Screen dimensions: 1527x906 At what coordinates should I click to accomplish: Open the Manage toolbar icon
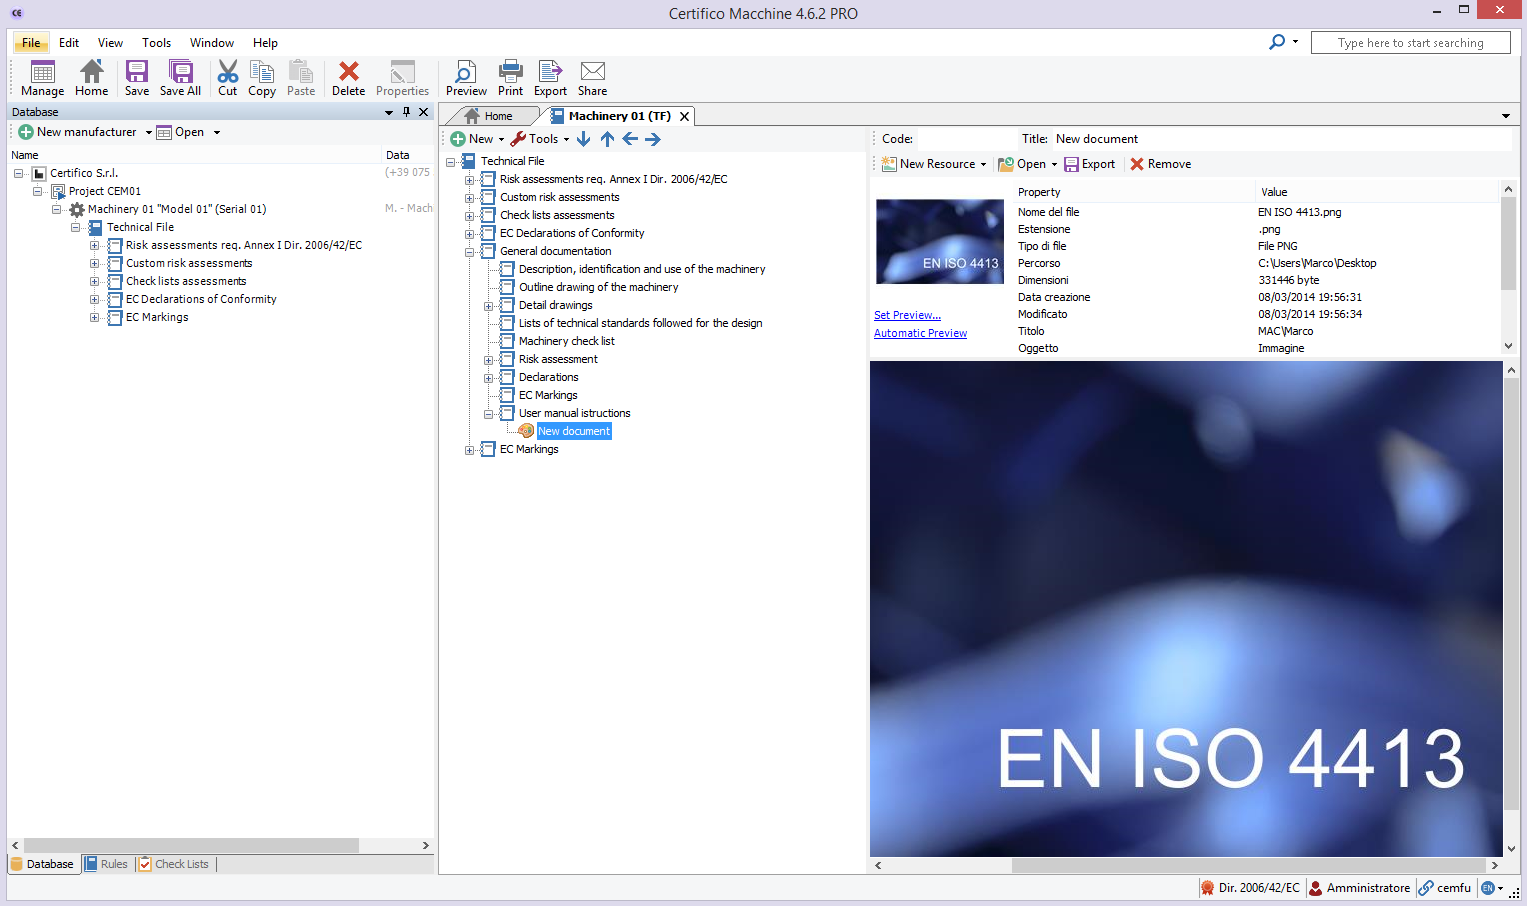pyautogui.click(x=42, y=78)
